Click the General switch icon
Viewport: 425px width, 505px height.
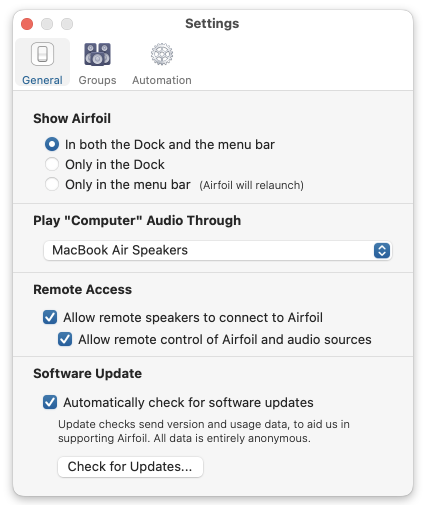click(42, 54)
